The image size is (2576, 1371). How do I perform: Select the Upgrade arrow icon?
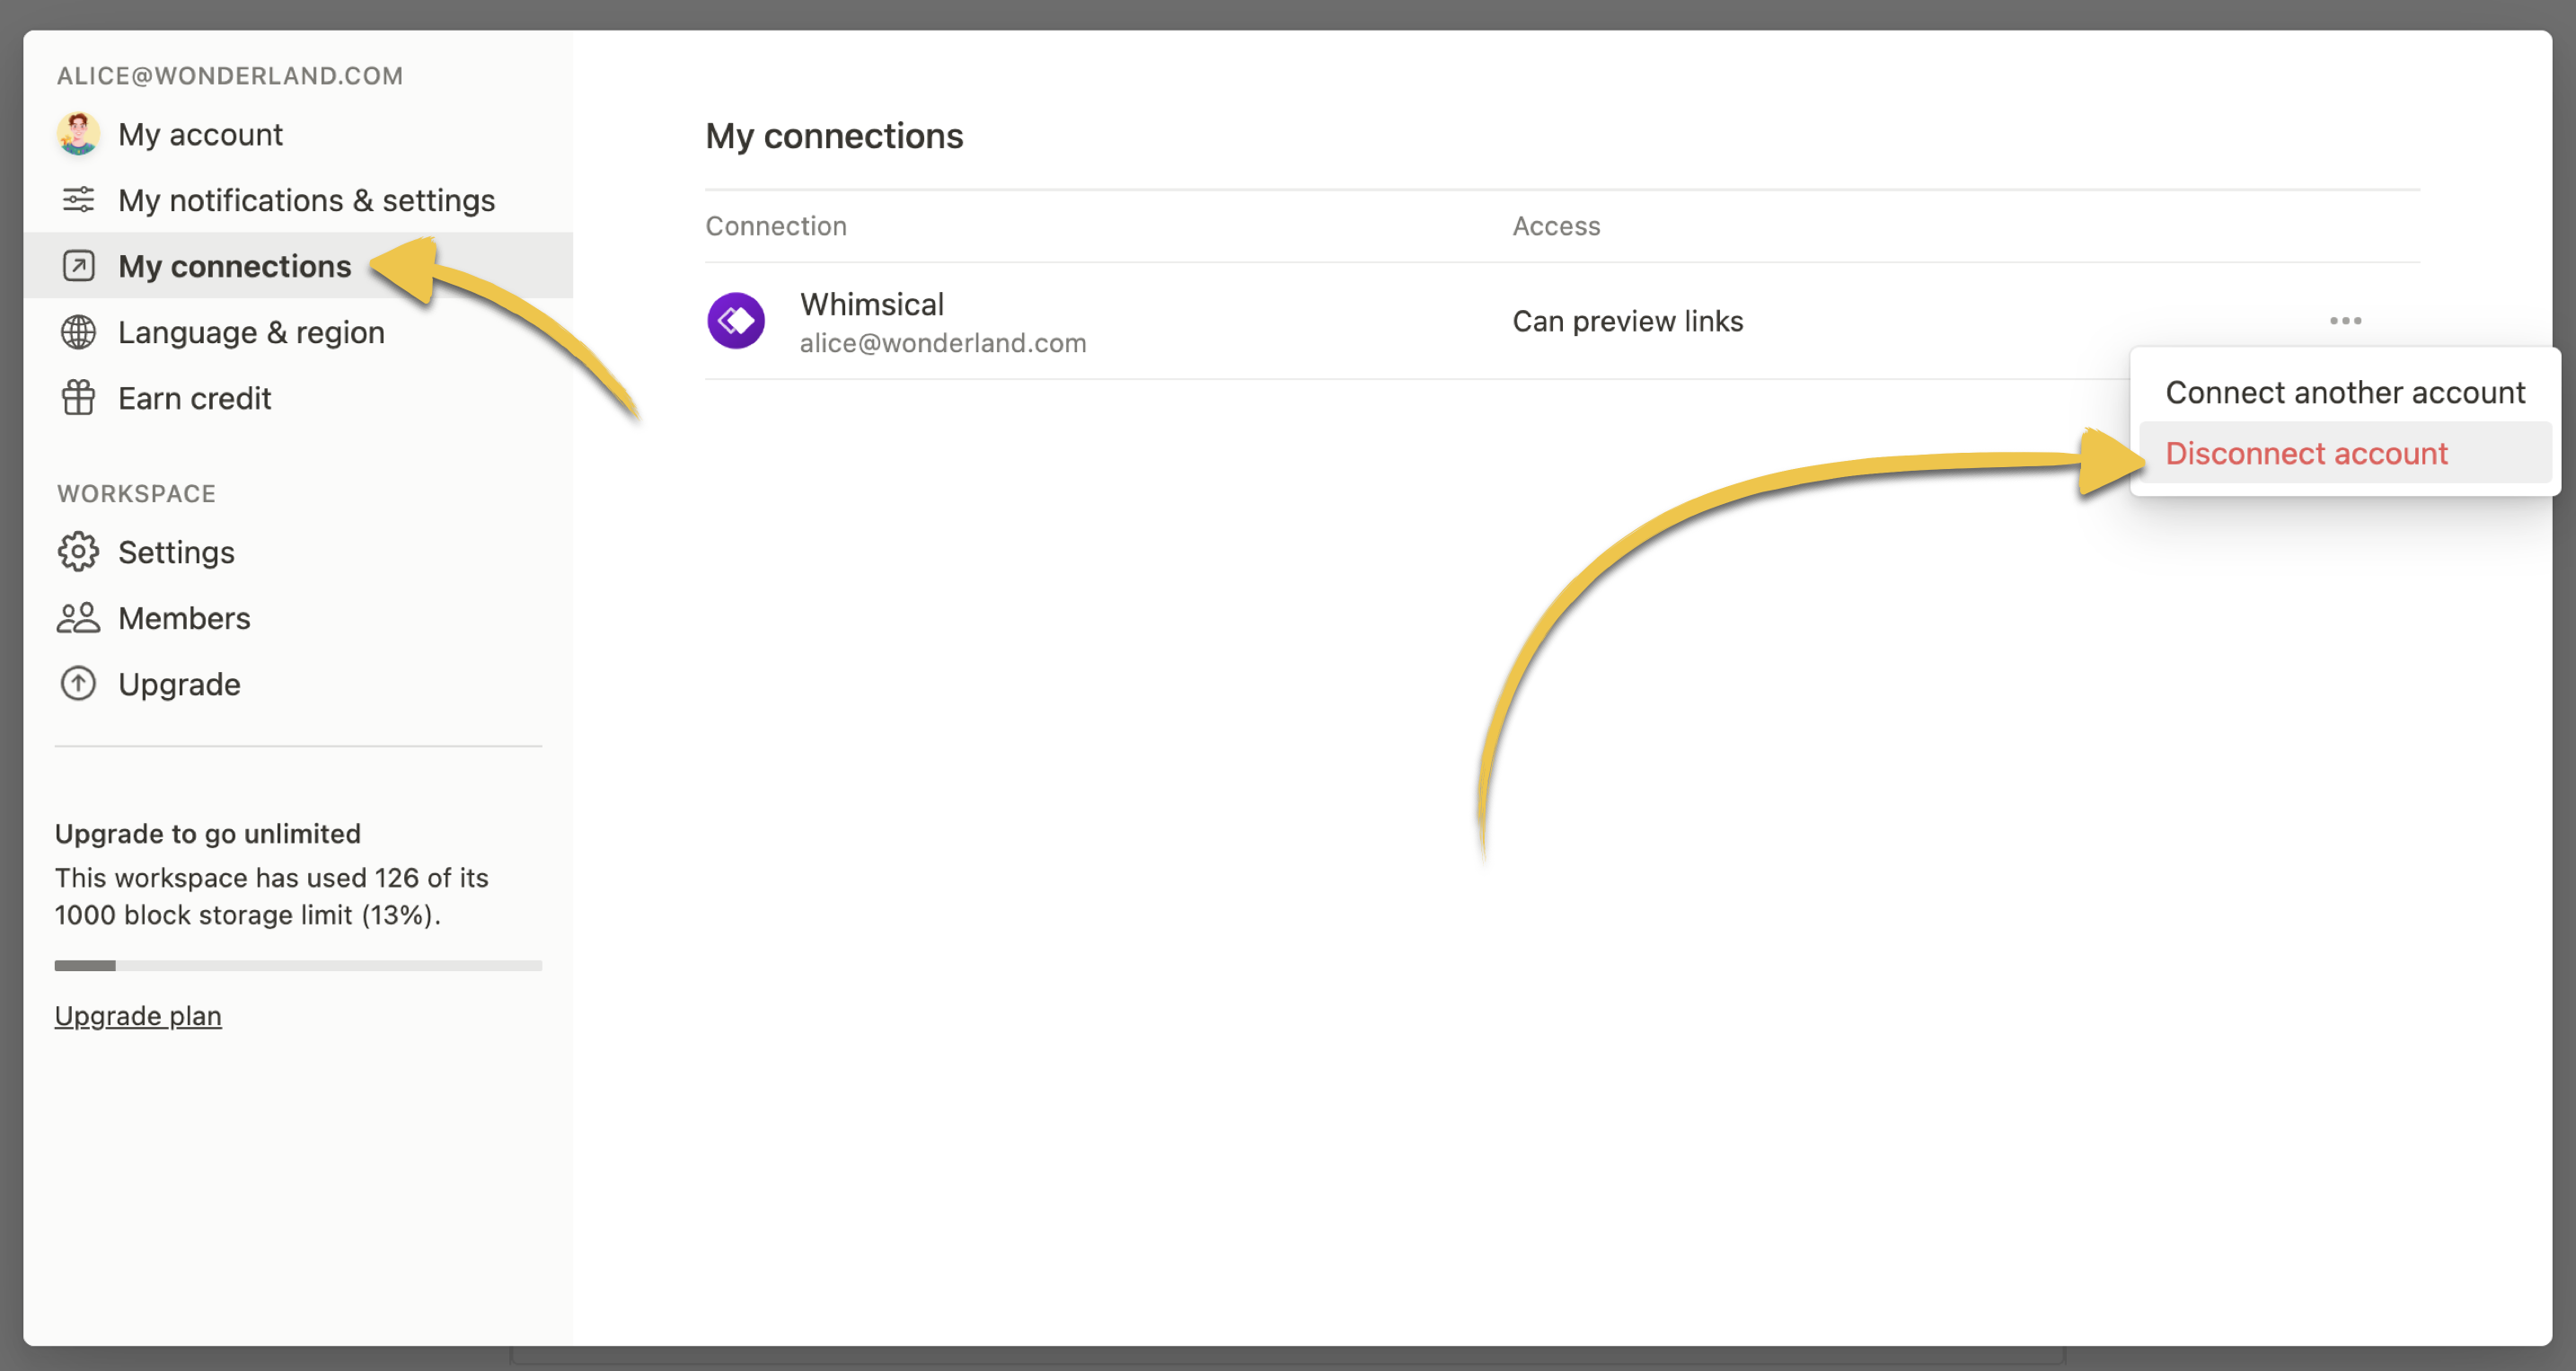(77, 683)
